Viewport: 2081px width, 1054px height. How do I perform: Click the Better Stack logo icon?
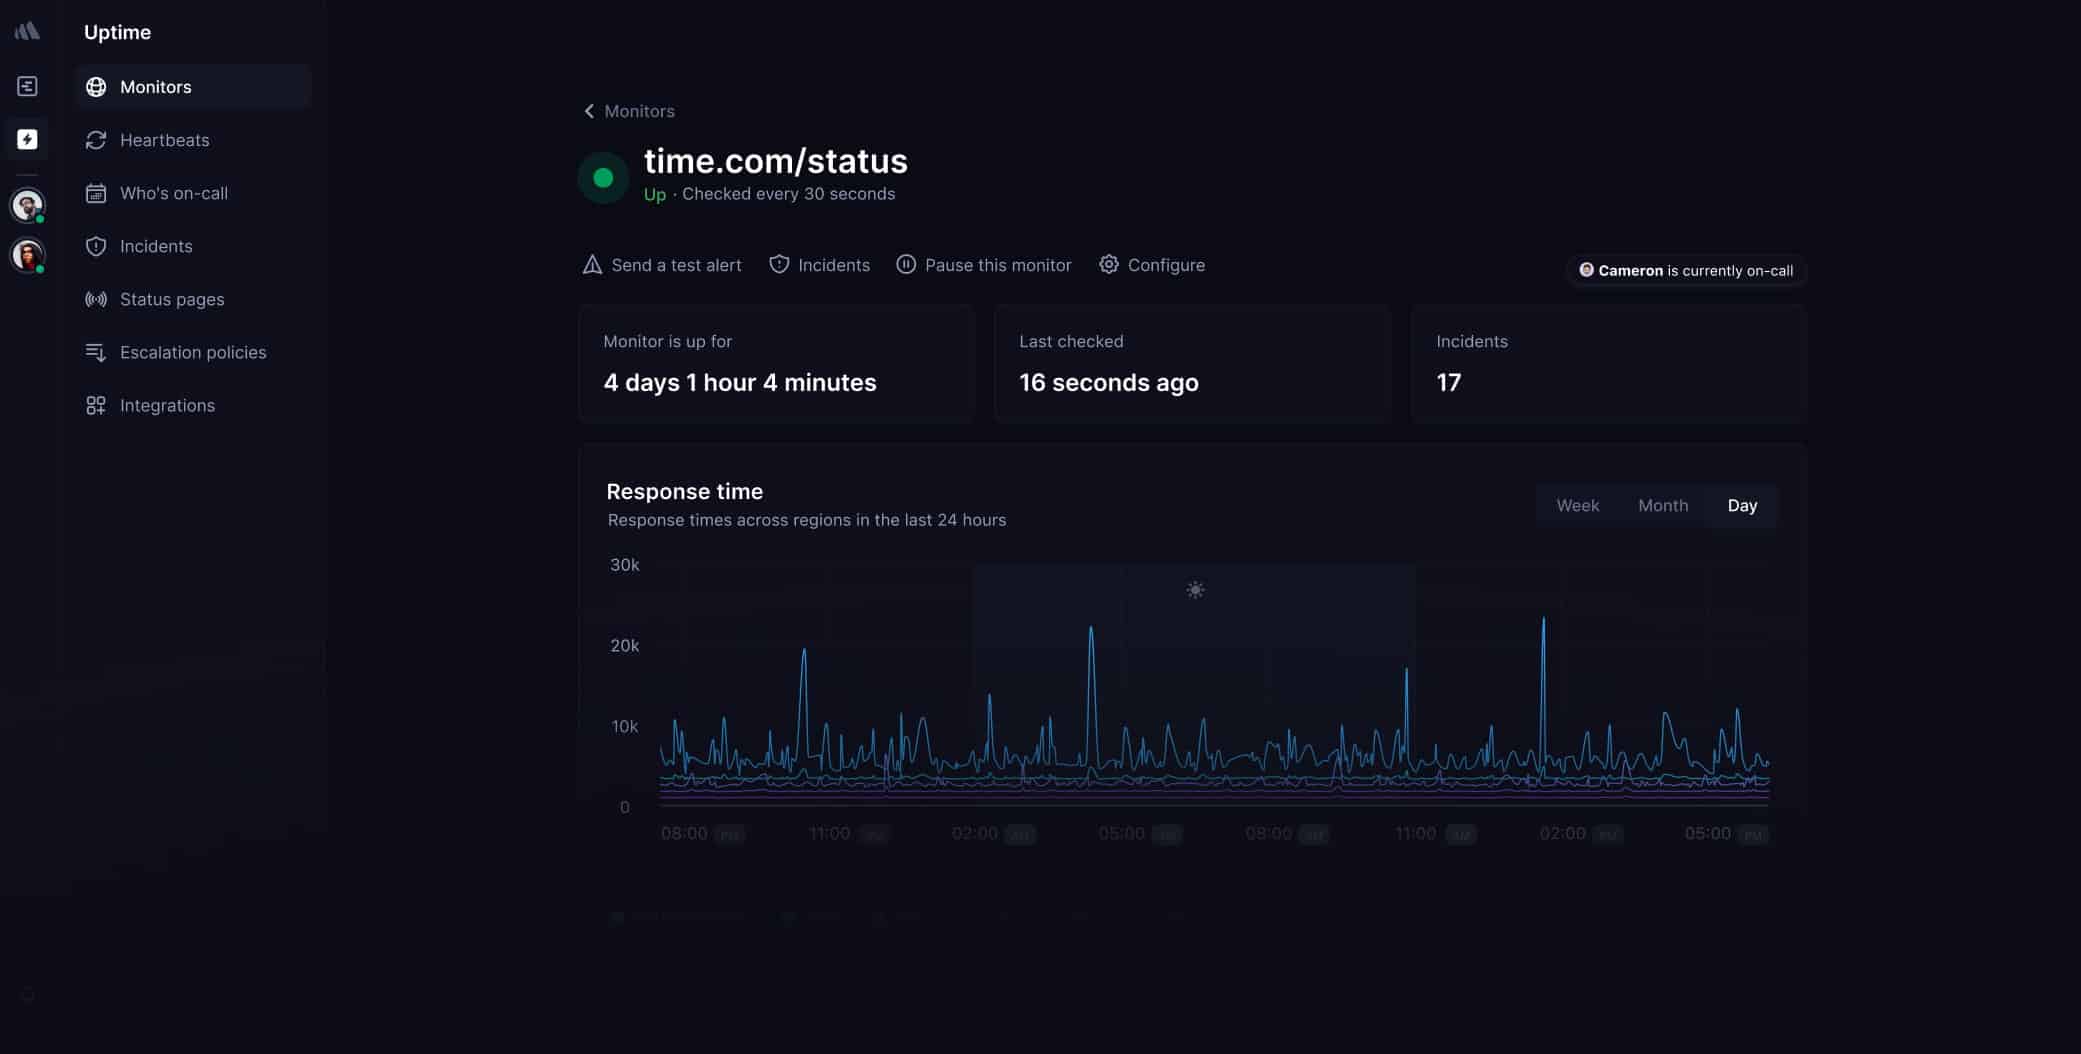pyautogui.click(x=27, y=31)
